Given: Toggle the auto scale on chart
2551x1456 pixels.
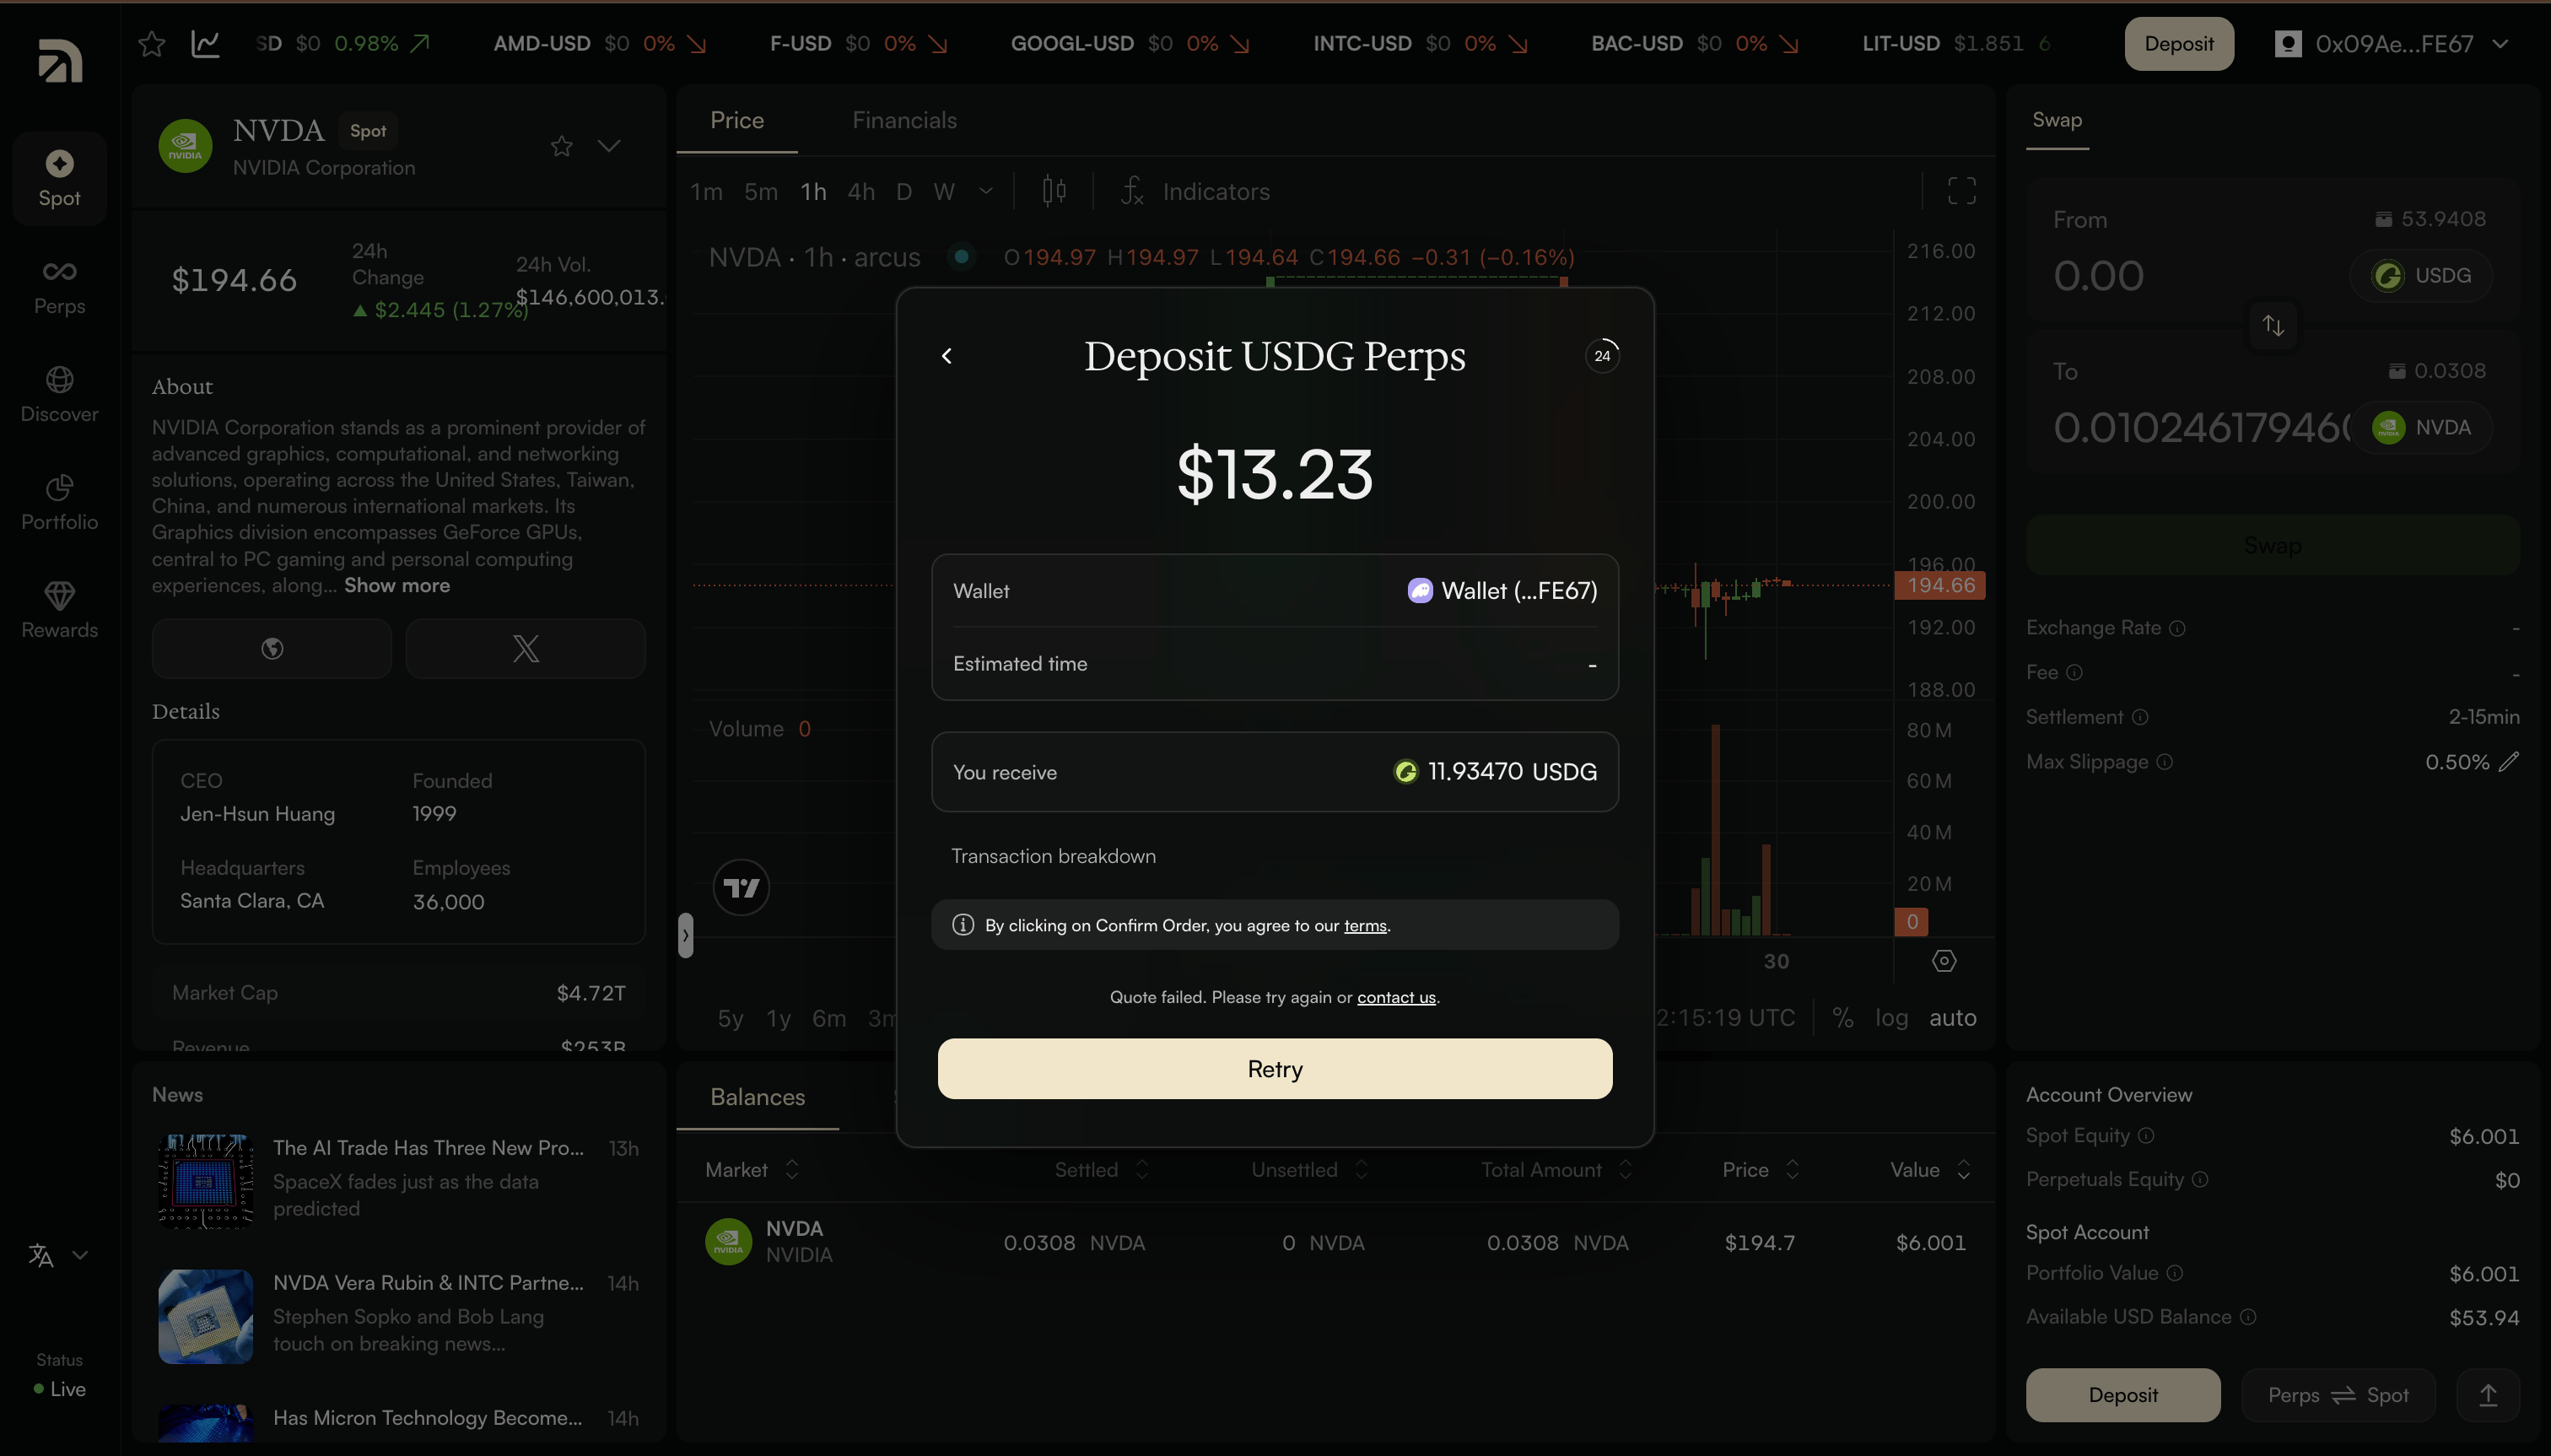Looking at the screenshot, I should click(x=1952, y=1018).
